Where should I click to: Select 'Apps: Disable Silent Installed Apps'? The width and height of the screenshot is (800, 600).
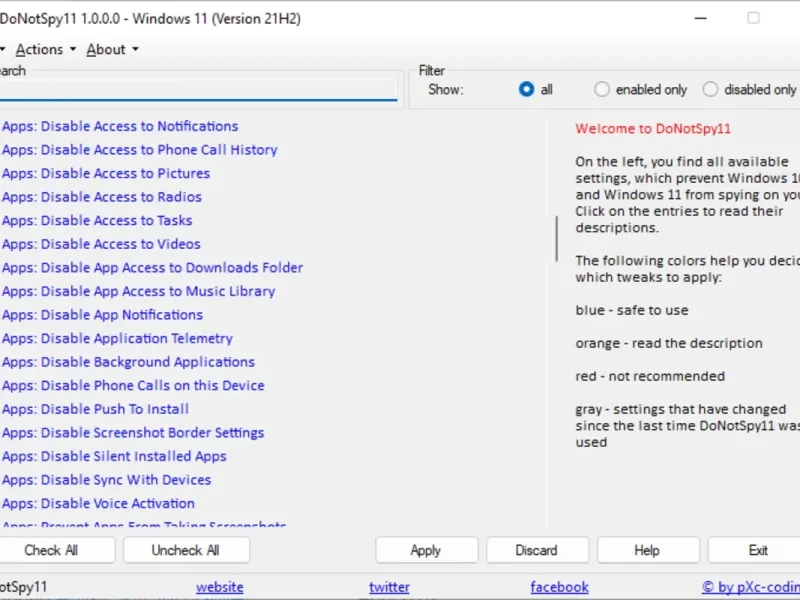pyautogui.click(x=114, y=456)
